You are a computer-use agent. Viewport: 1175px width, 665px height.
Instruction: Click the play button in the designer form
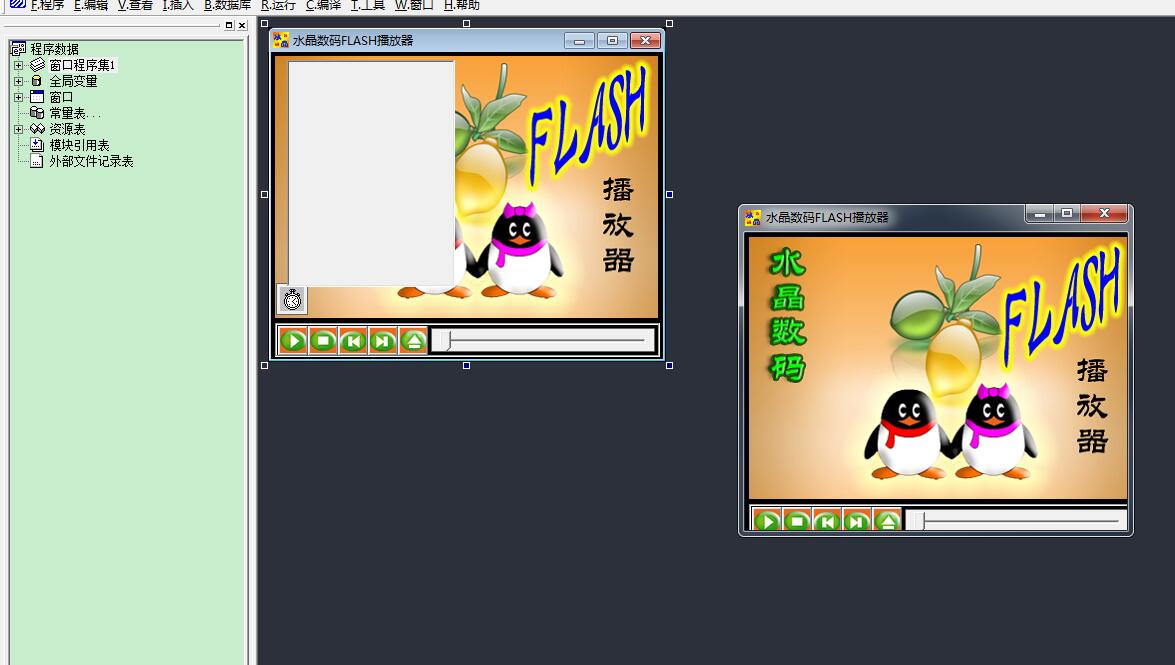293,341
